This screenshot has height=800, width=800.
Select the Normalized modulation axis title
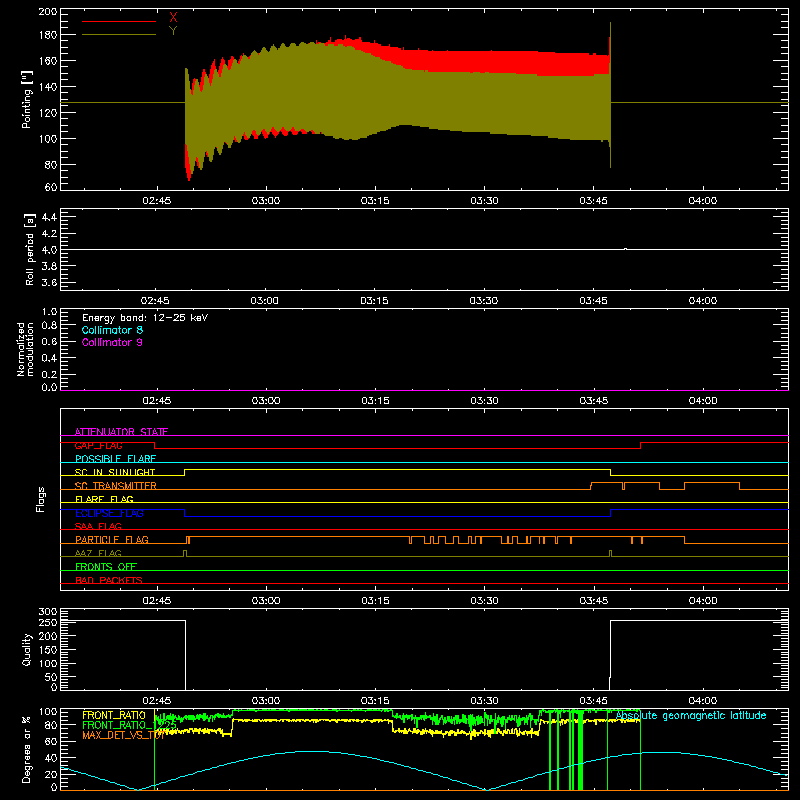point(25,349)
